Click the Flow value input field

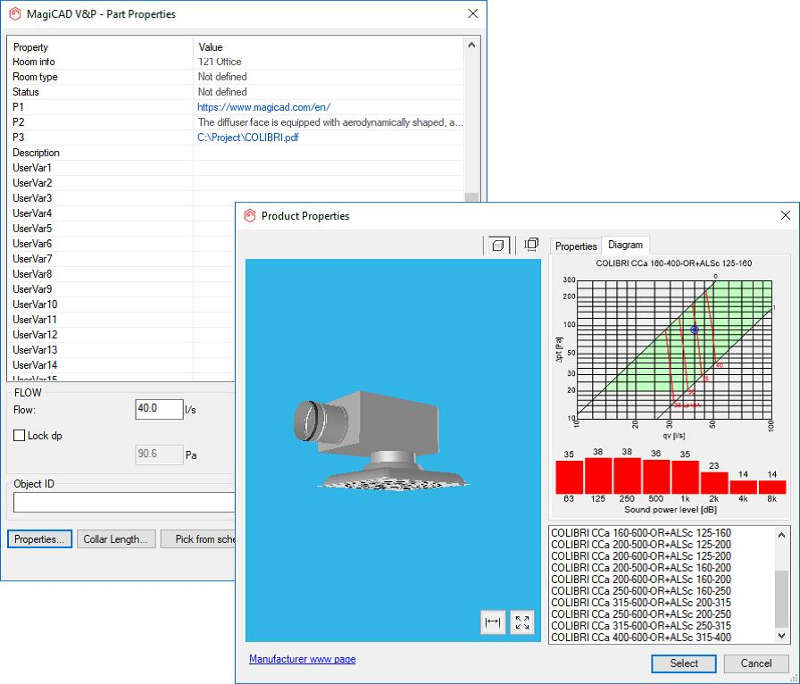(x=159, y=409)
